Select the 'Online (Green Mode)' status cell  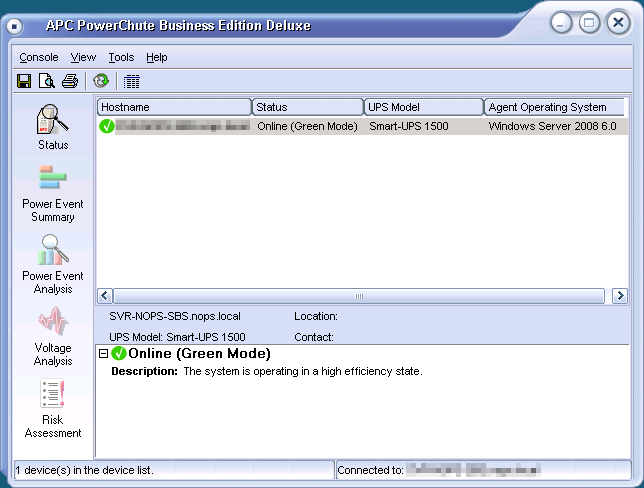(x=307, y=126)
